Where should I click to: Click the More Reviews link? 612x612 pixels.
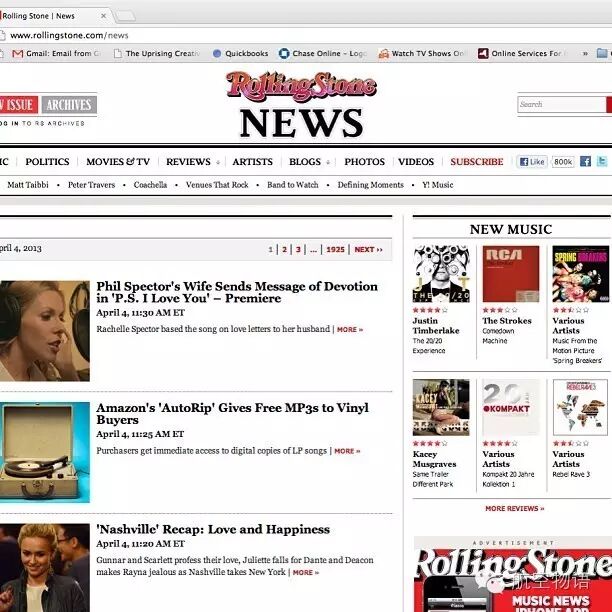[x=514, y=509]
